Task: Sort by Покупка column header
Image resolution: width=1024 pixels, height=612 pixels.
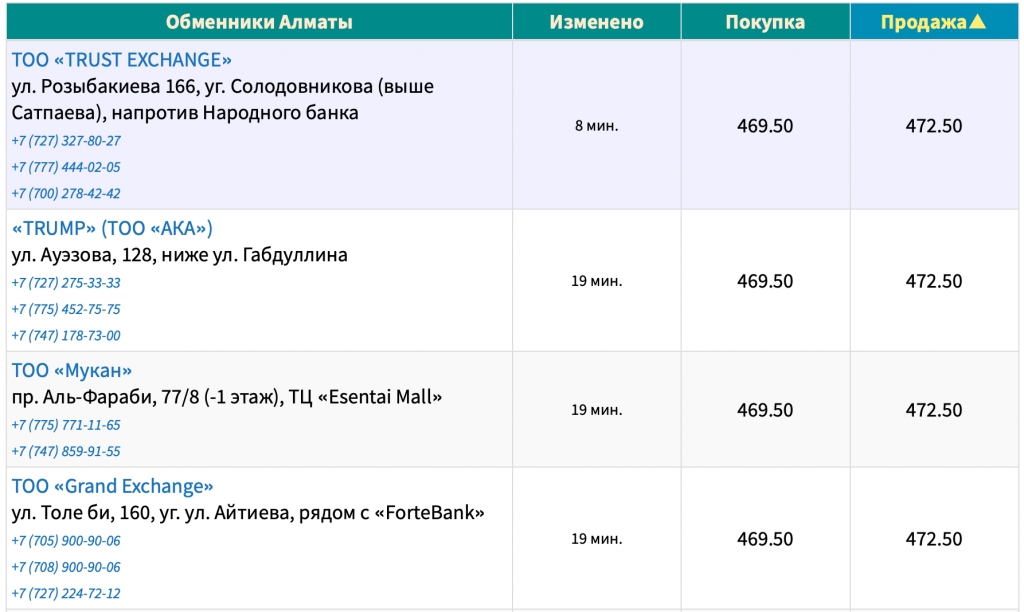Action: coord(765,22)
